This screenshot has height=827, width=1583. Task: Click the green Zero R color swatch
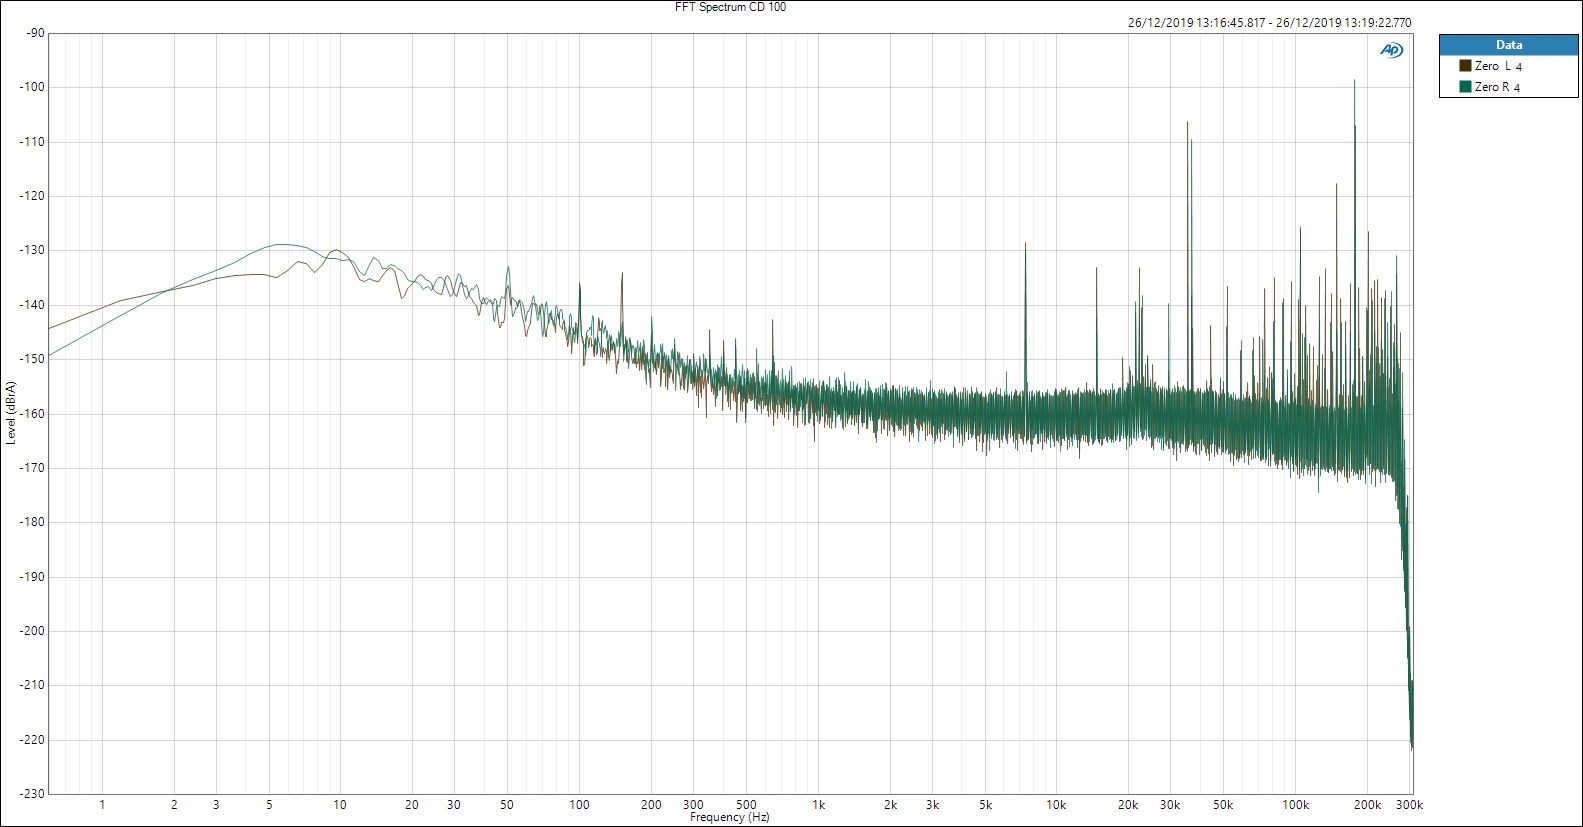click(1465, 87)
